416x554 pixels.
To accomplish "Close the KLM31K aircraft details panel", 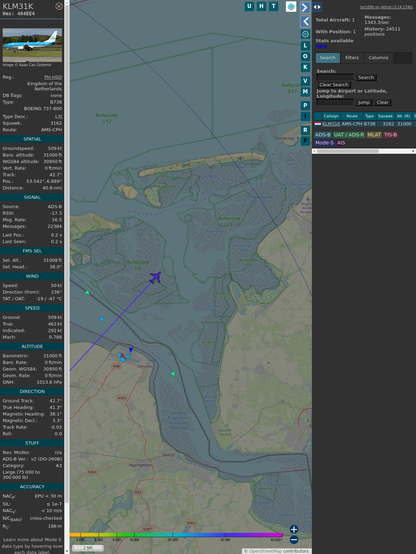I will (59, 6).
